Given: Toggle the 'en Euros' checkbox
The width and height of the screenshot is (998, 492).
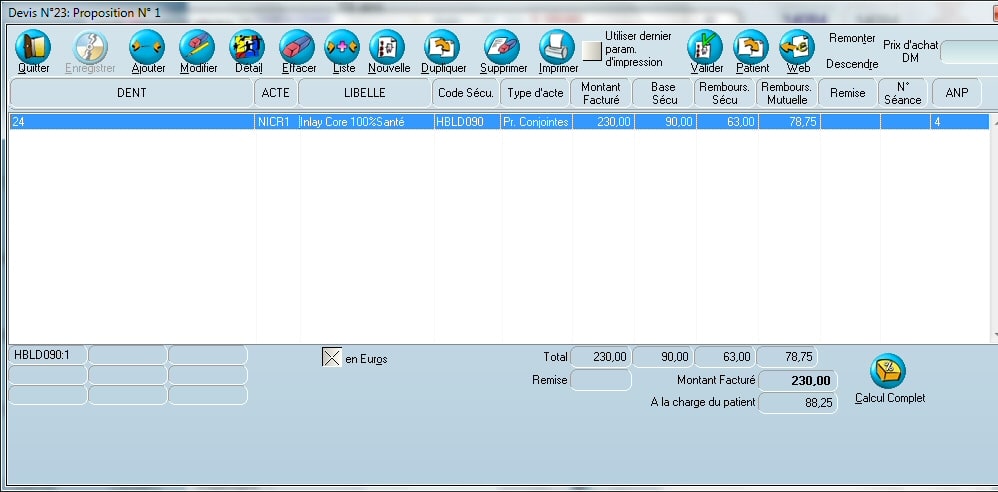Looking at the screenshot, I should click(332, 358).
